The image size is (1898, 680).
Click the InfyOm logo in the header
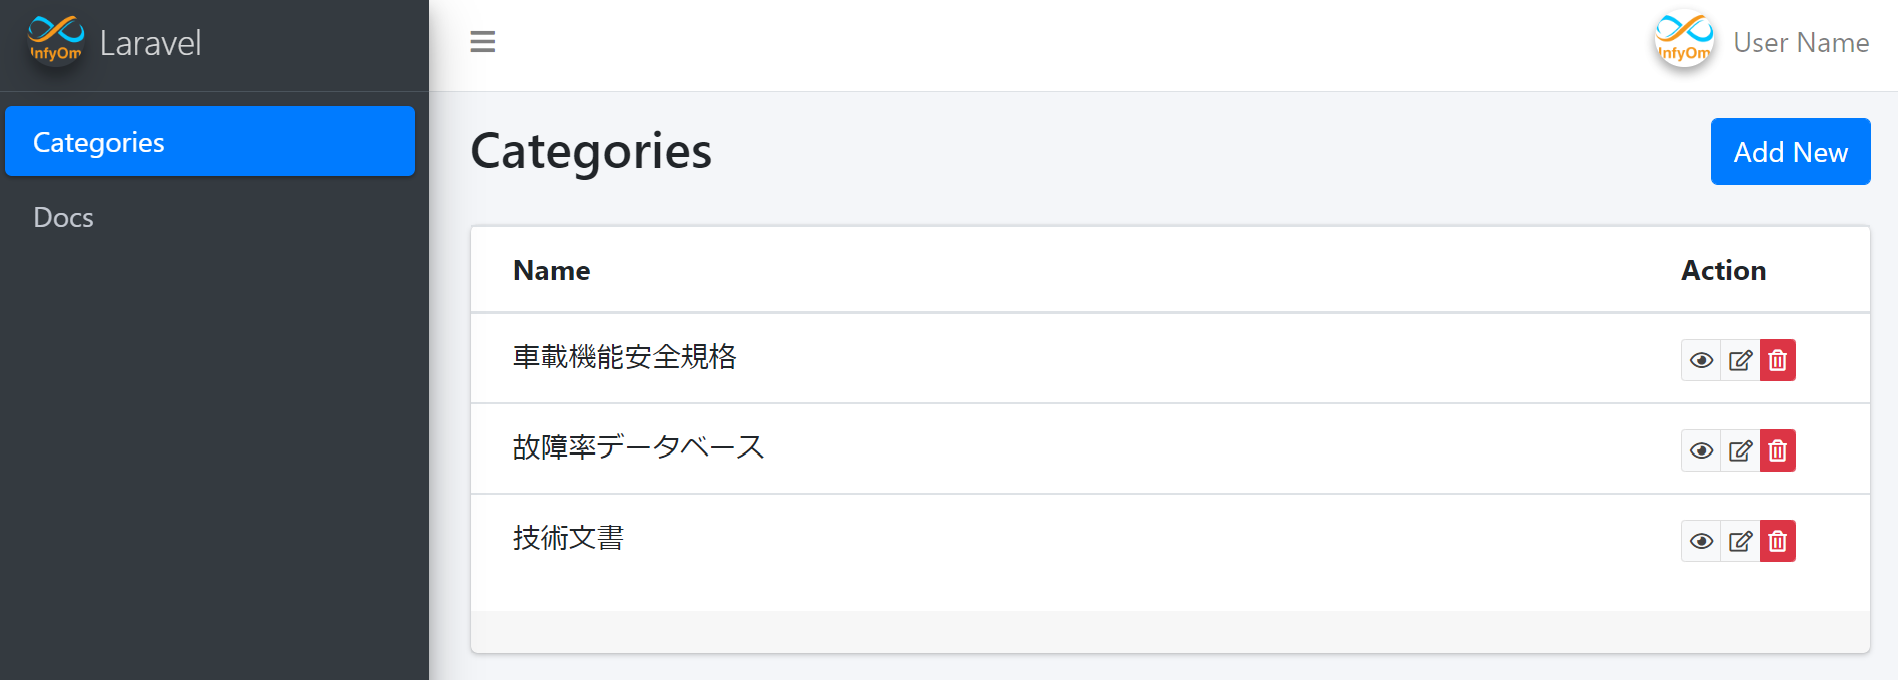click(x=55, y=42)
